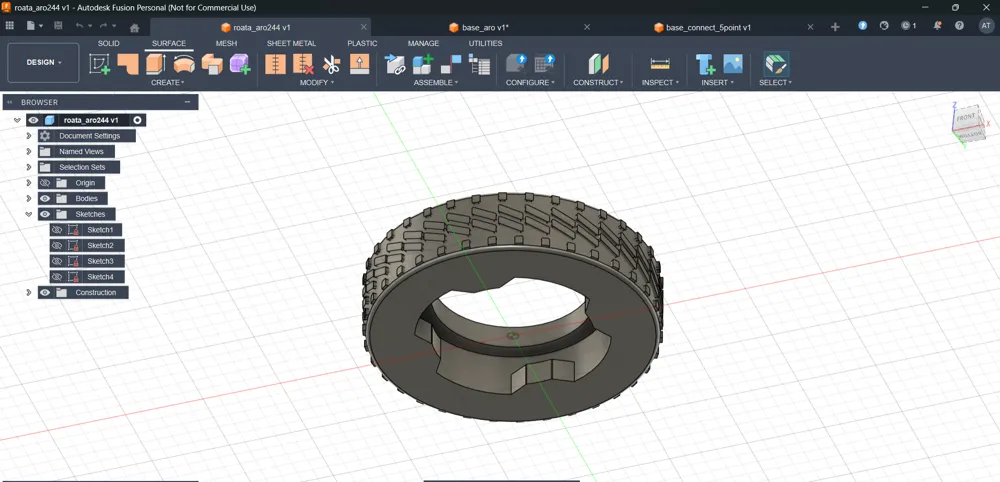Click the Insert text T icon

point(705,64)
